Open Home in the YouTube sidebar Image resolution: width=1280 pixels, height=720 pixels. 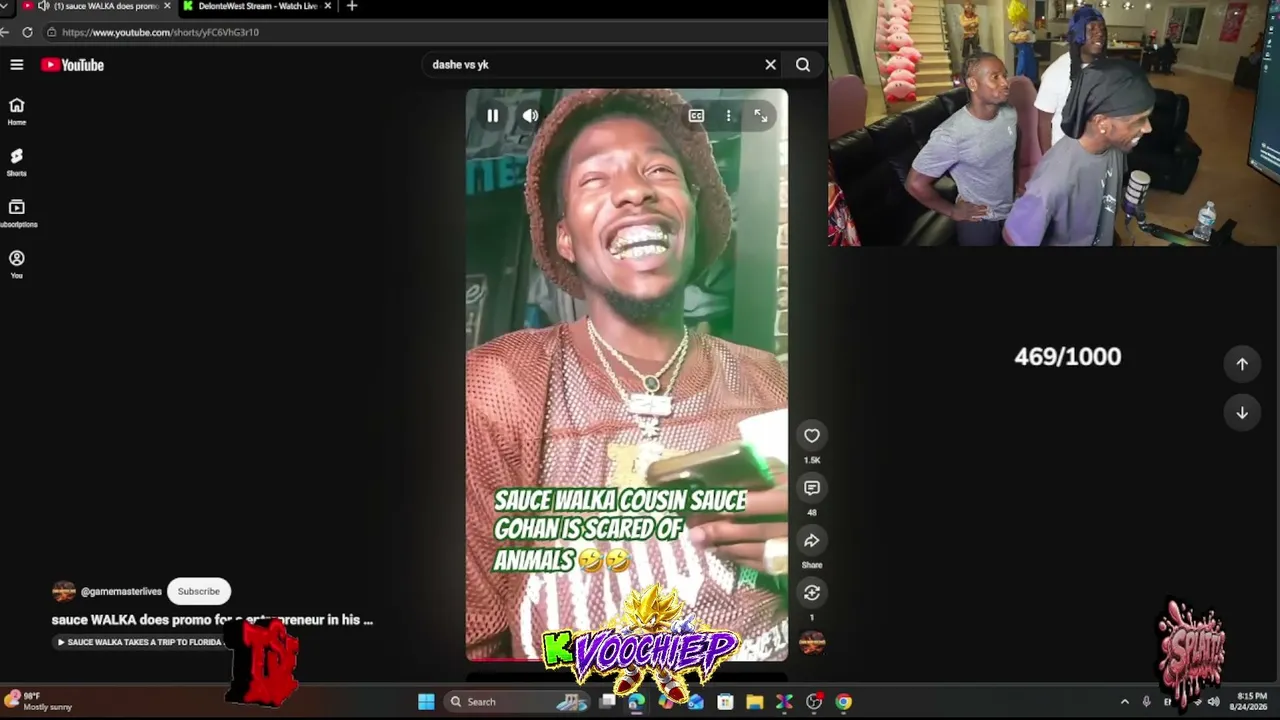pos(17,111)
